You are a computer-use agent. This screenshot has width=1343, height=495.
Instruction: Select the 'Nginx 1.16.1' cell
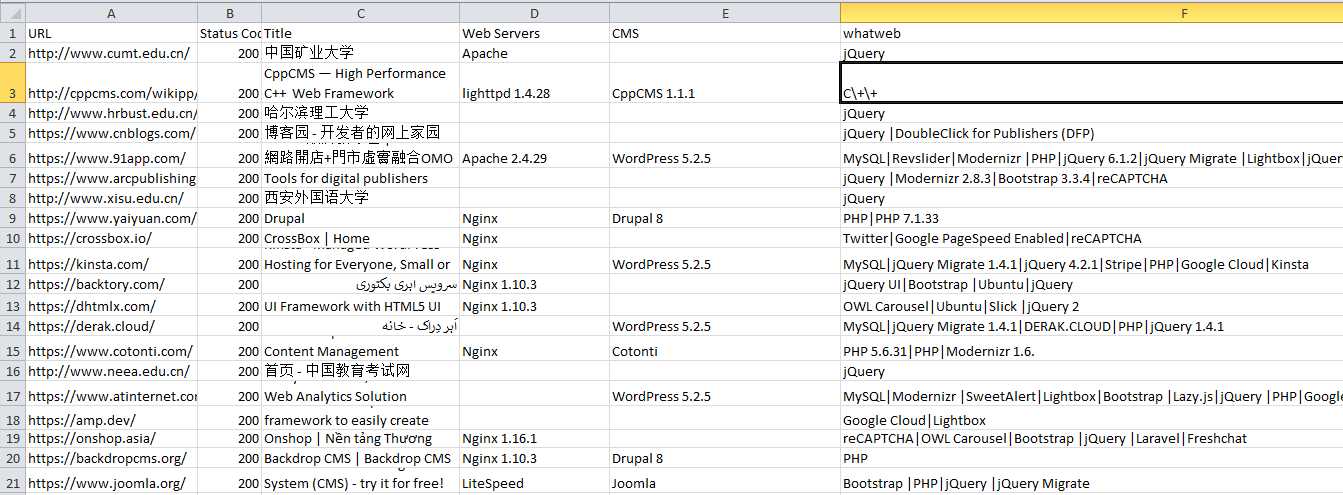[x=534, y=438]
